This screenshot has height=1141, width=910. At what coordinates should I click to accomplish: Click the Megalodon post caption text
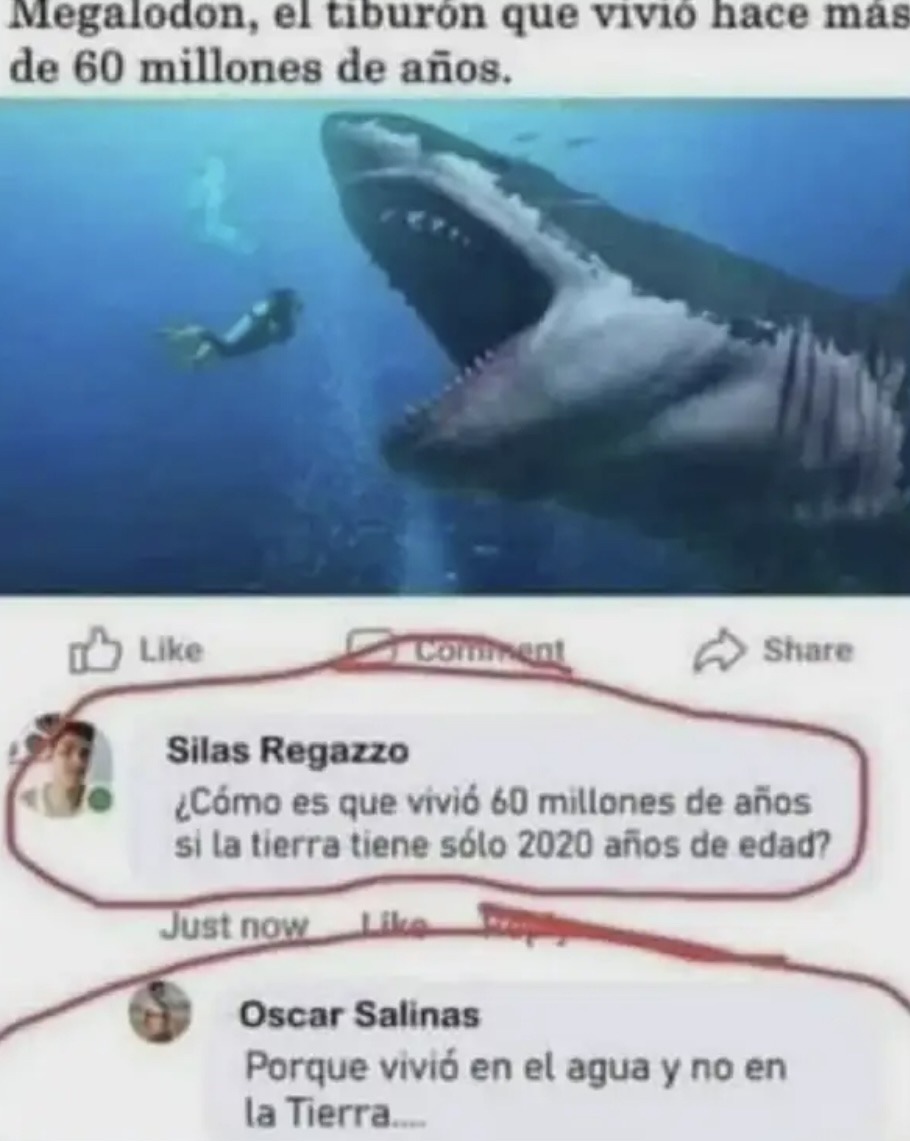pos(455,42)
